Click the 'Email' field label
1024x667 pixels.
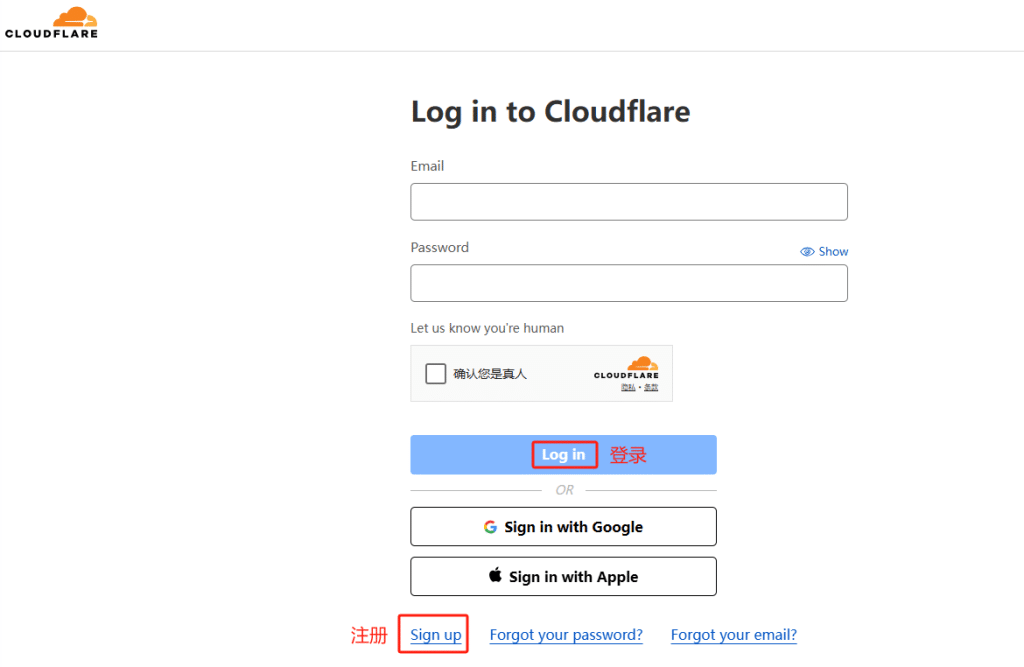click(x=427, y=166)
